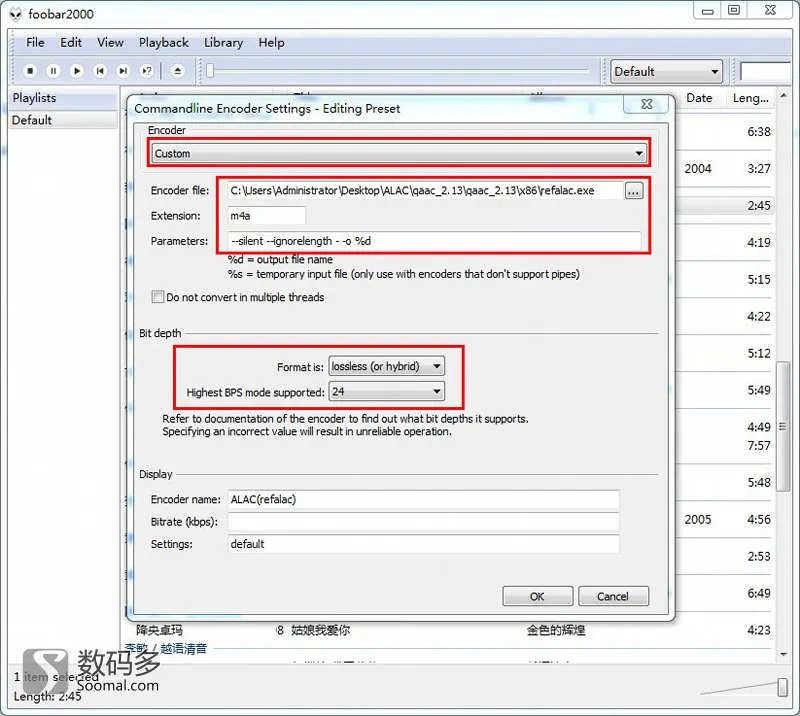The height and width of the screenshot is (716, 800).
Task: Select the track row 姑娘我爱你
Action: (x=320, y=630)
